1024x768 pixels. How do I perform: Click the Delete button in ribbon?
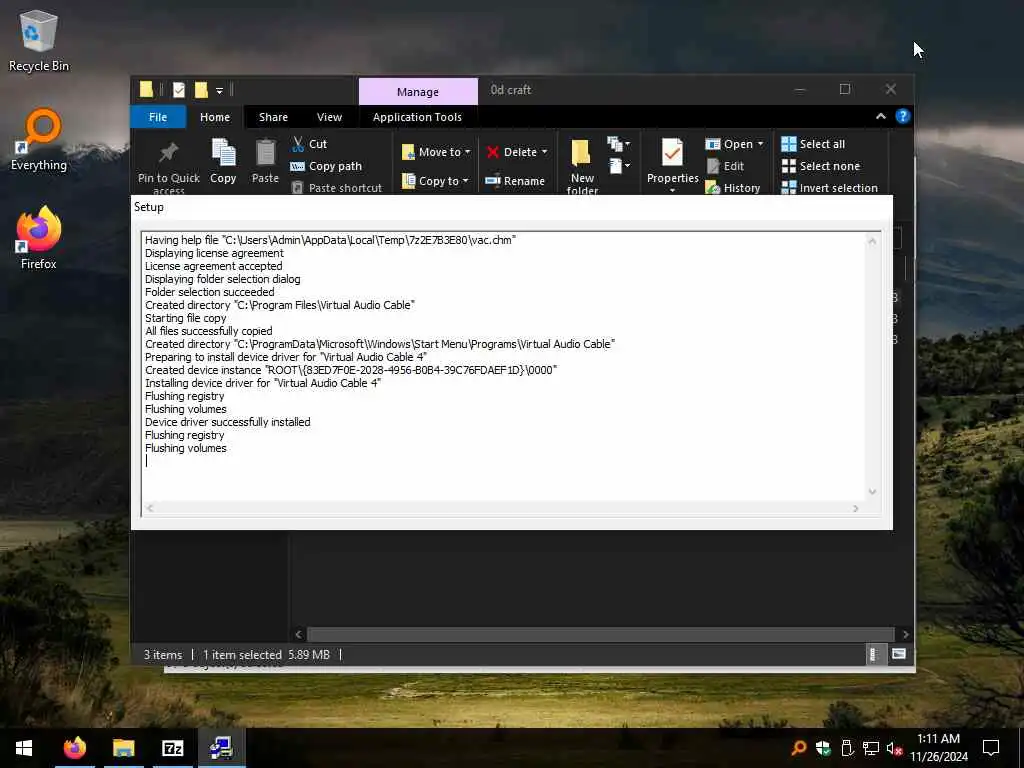[x=512, y=152]
